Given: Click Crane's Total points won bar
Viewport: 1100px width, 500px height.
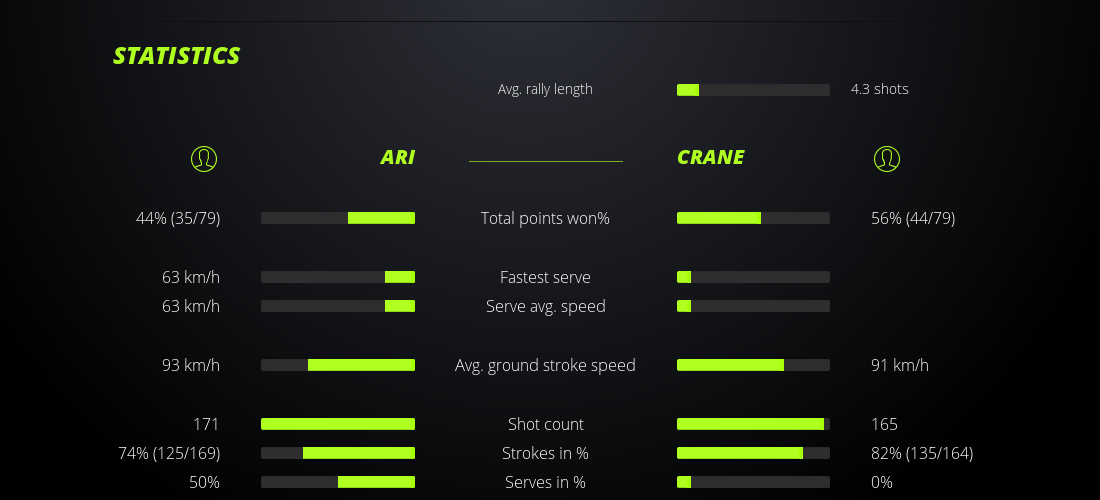Looking at the screenshot, I should coord(753,218).
